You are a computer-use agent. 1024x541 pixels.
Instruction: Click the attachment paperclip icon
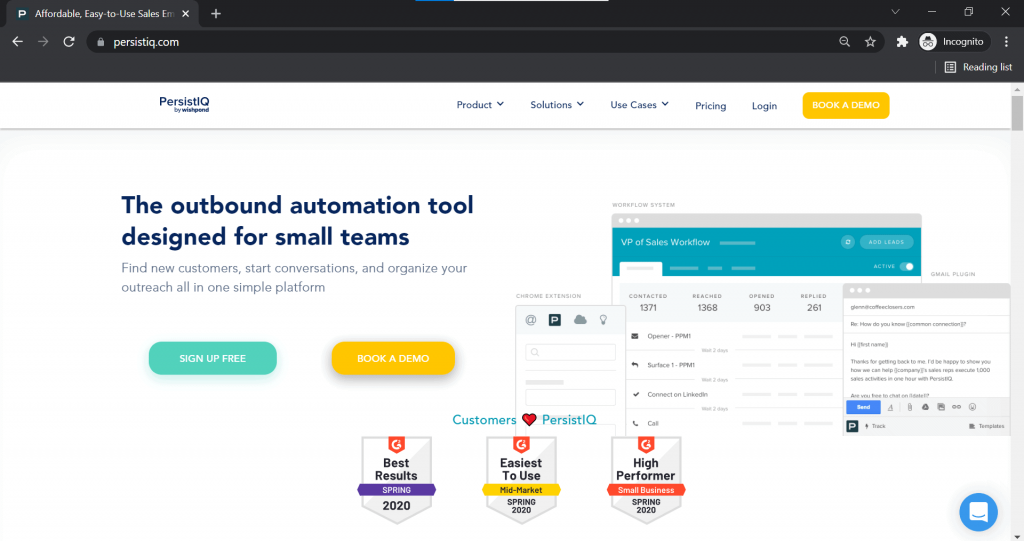909,407
